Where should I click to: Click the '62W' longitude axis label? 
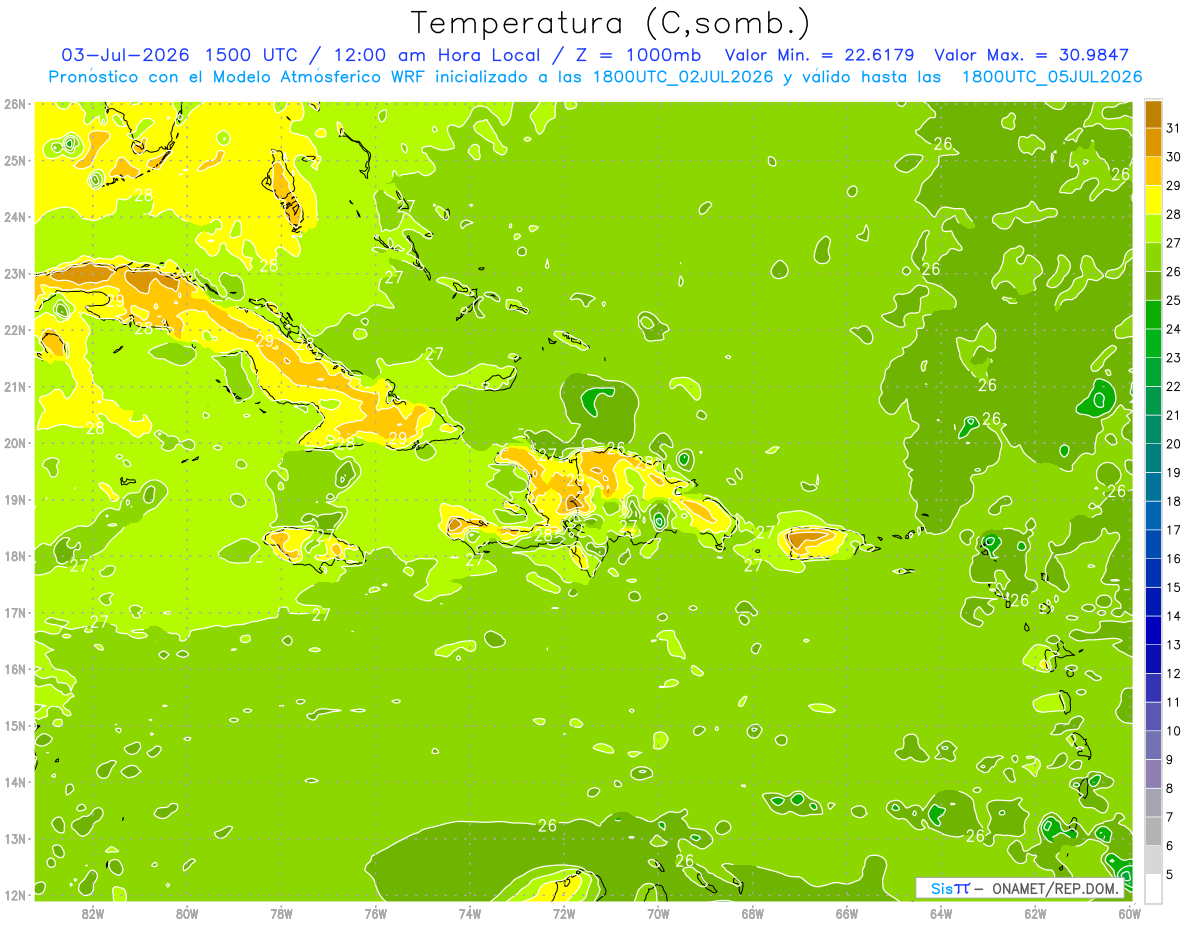click(1035, 913)
